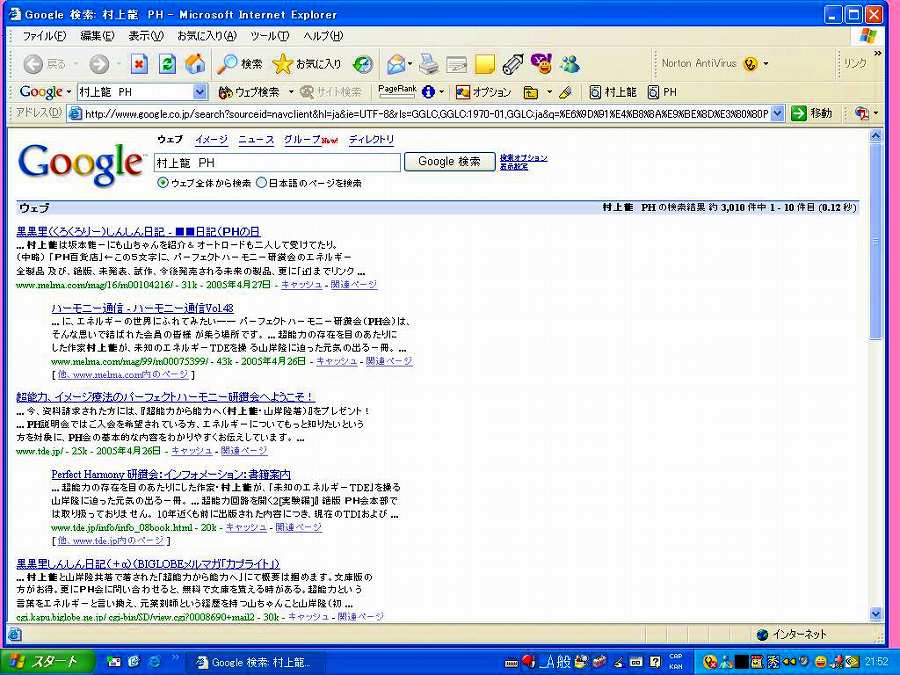Click the MSN Messenger people icon
This screenshot has width=900, height=675.
(x=569, y=64)
